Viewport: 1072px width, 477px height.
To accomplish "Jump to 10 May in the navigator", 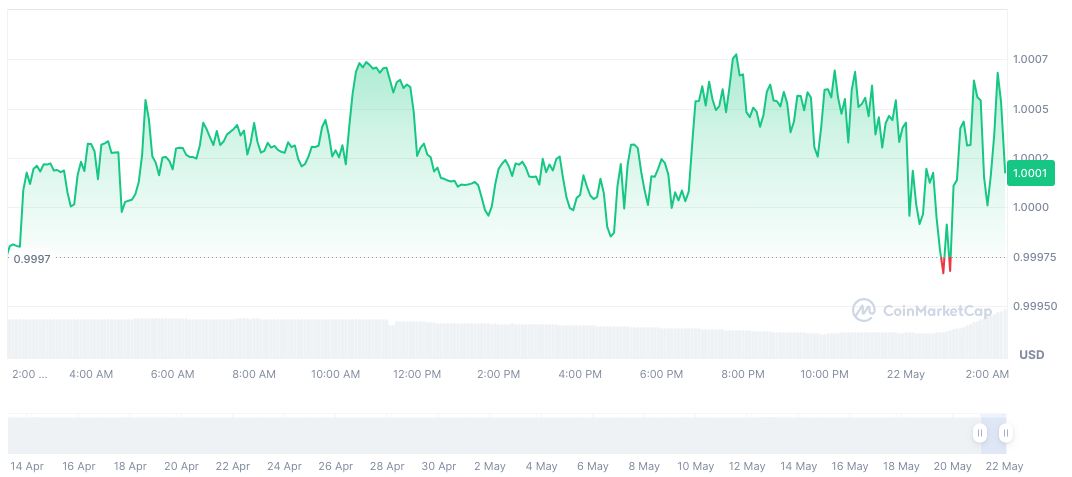I will pyautogui.click(x=696, y=466).
